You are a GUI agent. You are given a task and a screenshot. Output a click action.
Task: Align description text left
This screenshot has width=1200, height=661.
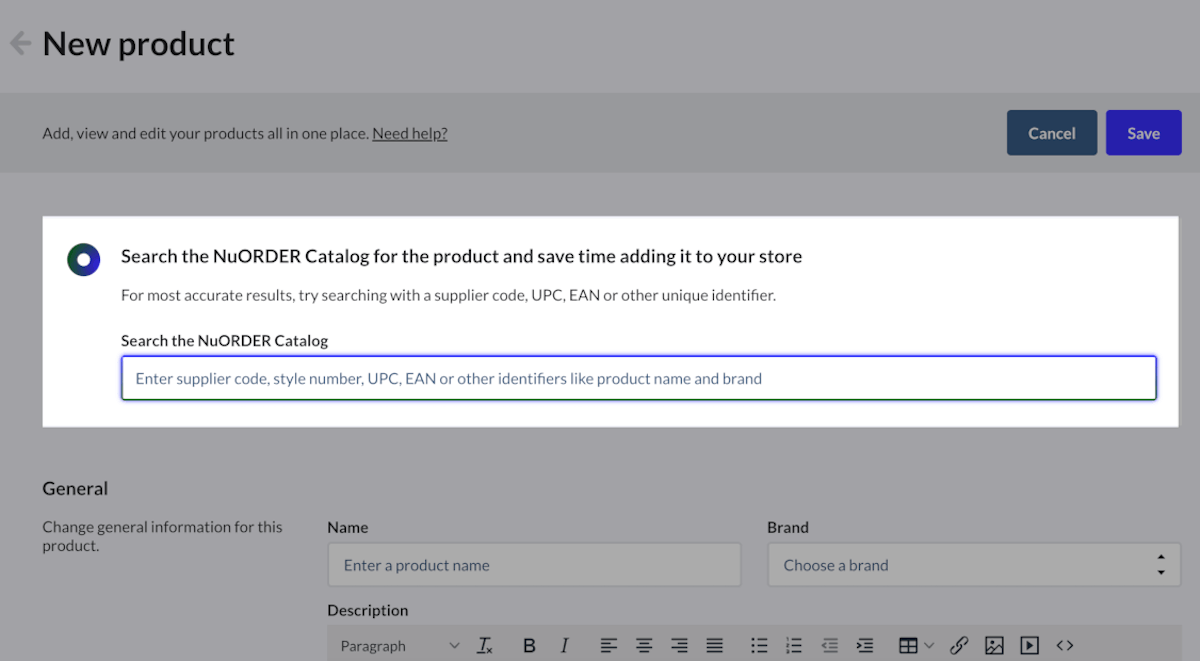pyautogui.click(x=609, y=646)
